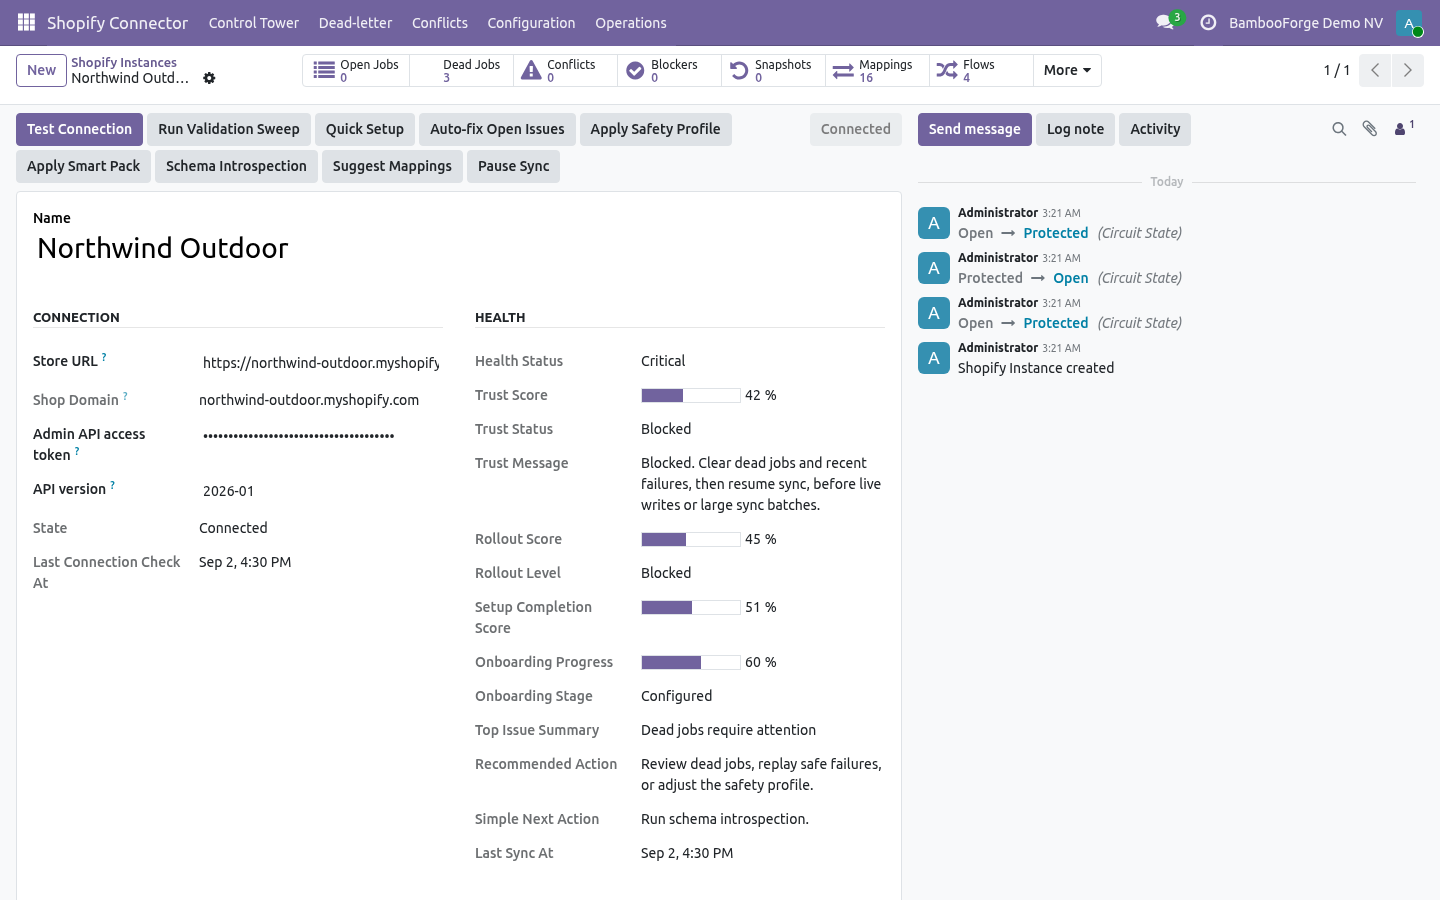Viewport: 1440px width, 900px height.
Task: Open the Dead-letter menu
Action: (x=355, y=22)
